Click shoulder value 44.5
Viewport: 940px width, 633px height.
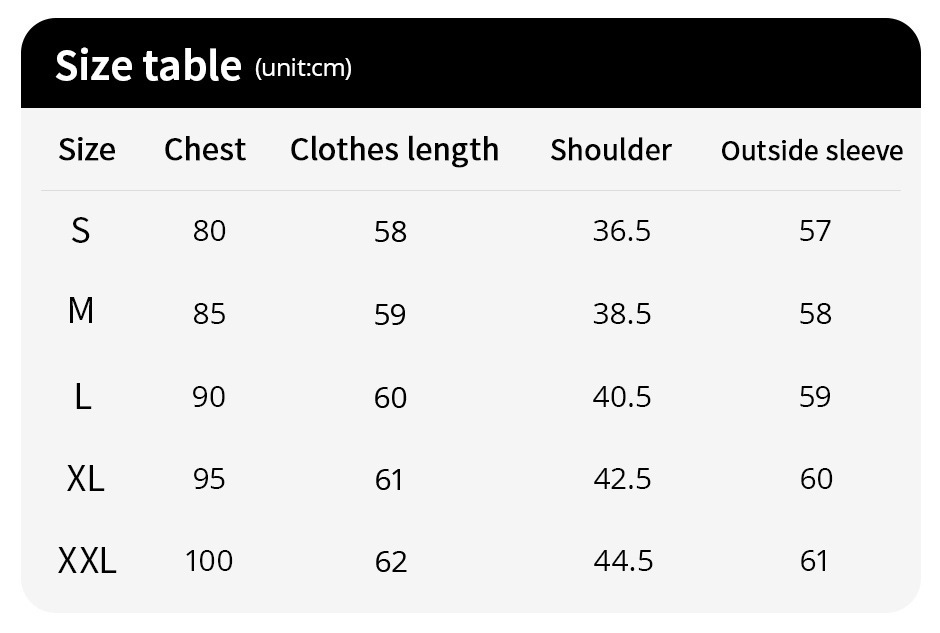point(623,561)
